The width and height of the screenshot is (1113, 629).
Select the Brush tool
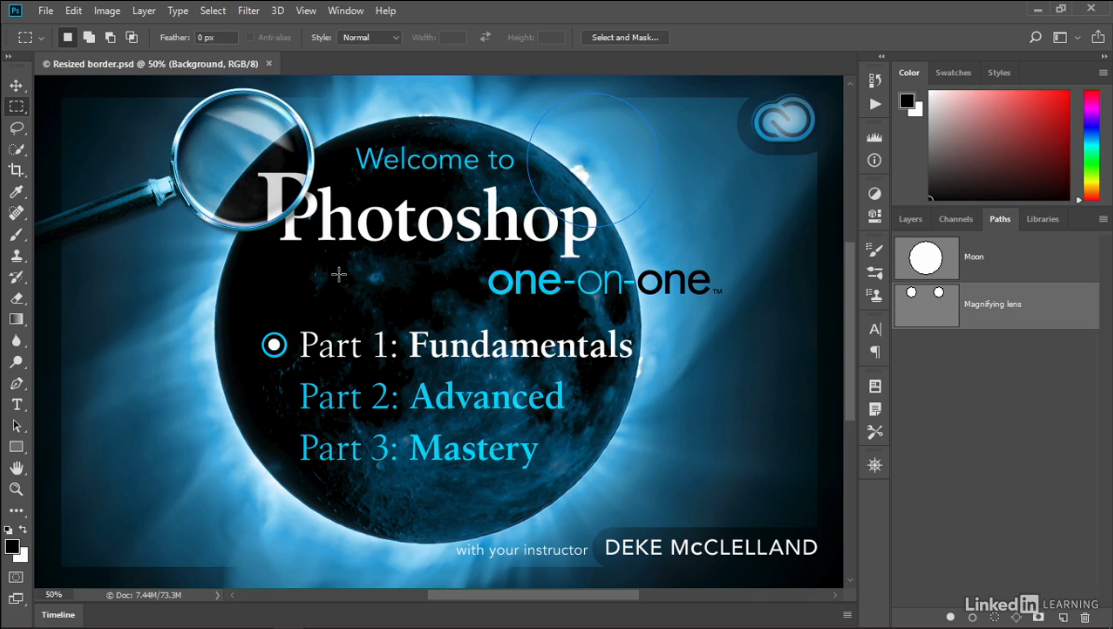pyautogui.click(x=16, y=234)
